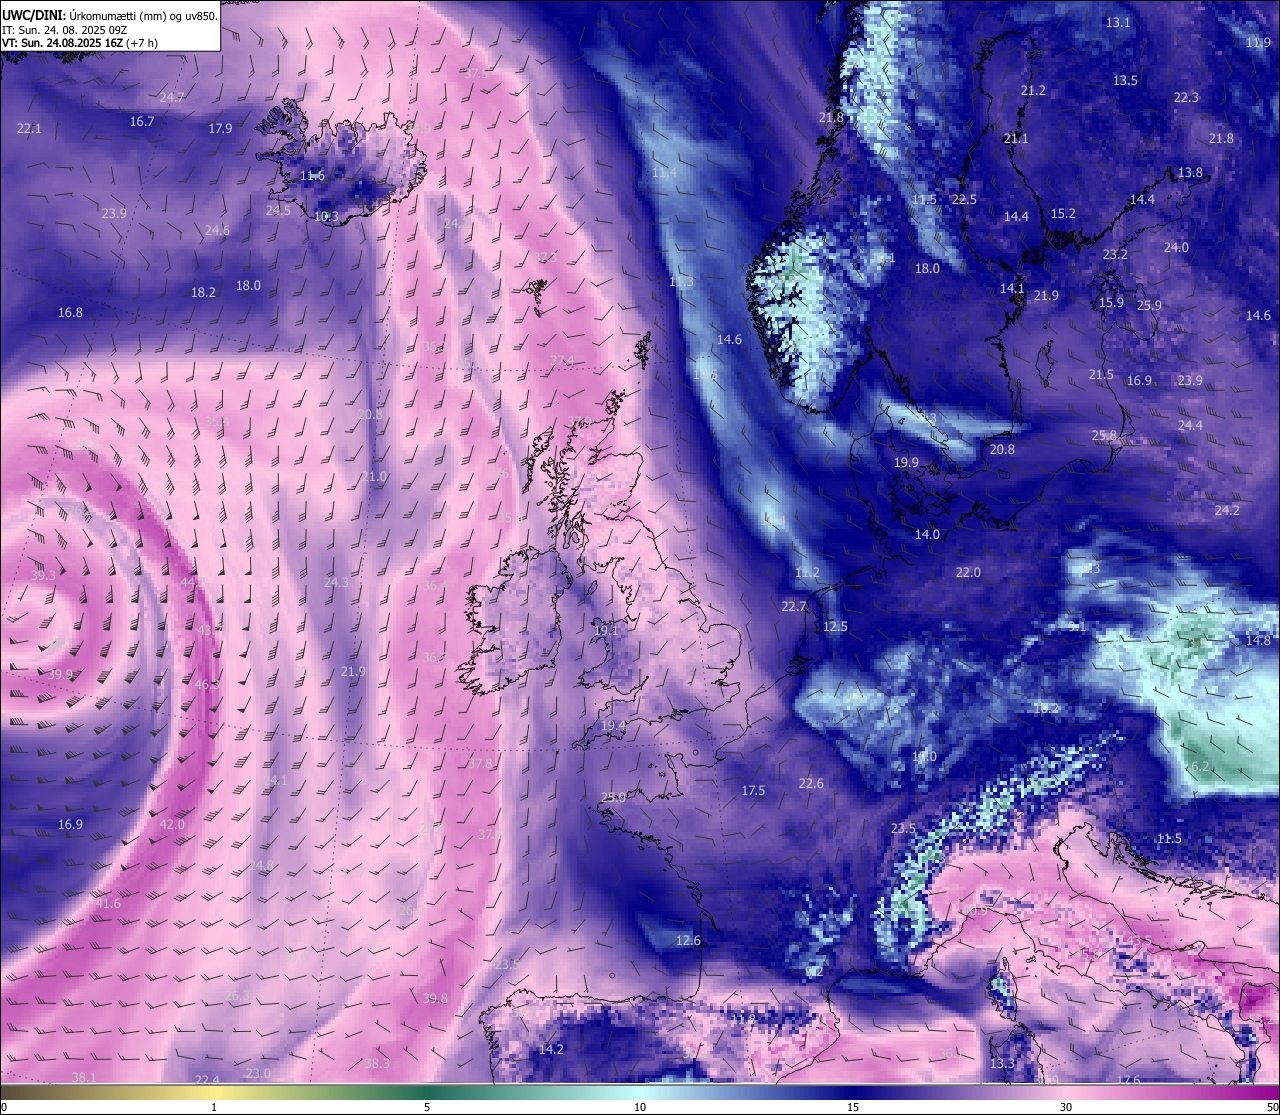This screenshot has width=1280, height=1115.
Task: Click the color scale tick label '0'
Action: coord(4,1107)
